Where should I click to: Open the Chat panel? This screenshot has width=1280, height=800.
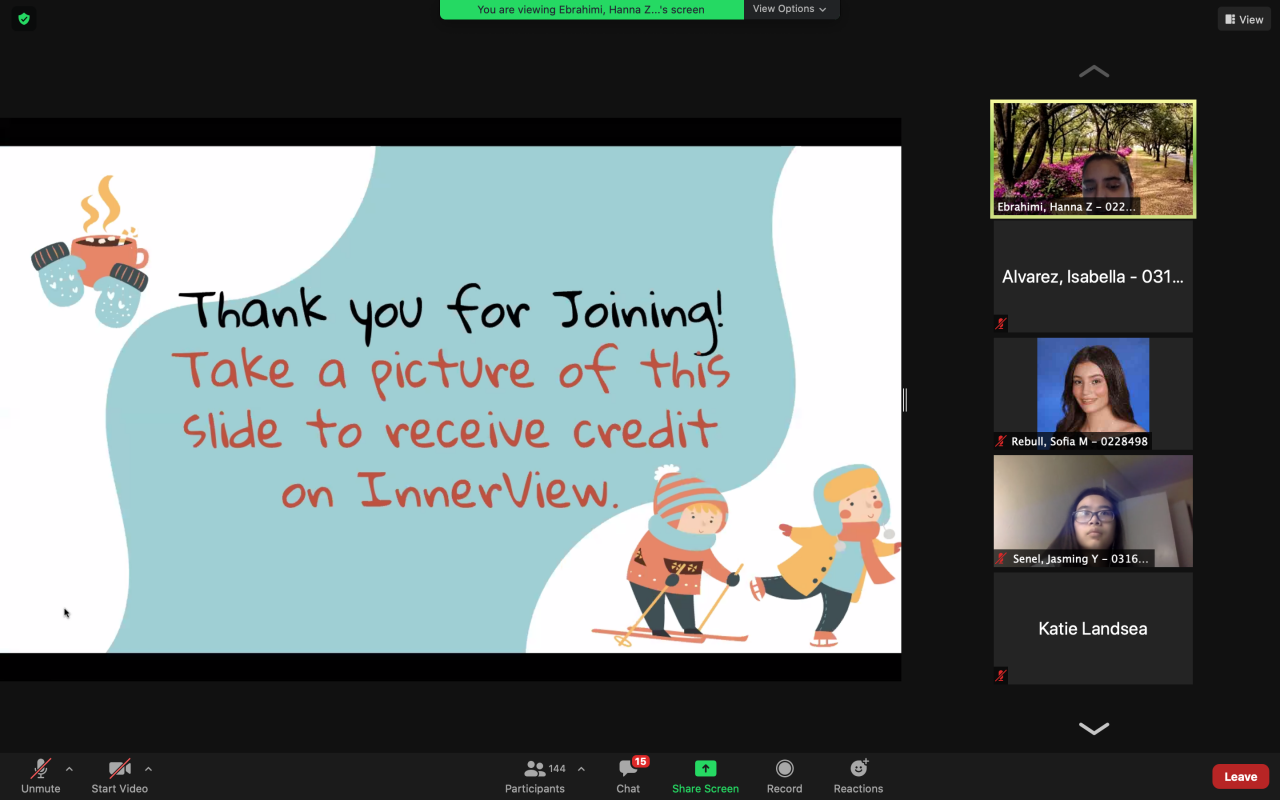tap(628, 775)
